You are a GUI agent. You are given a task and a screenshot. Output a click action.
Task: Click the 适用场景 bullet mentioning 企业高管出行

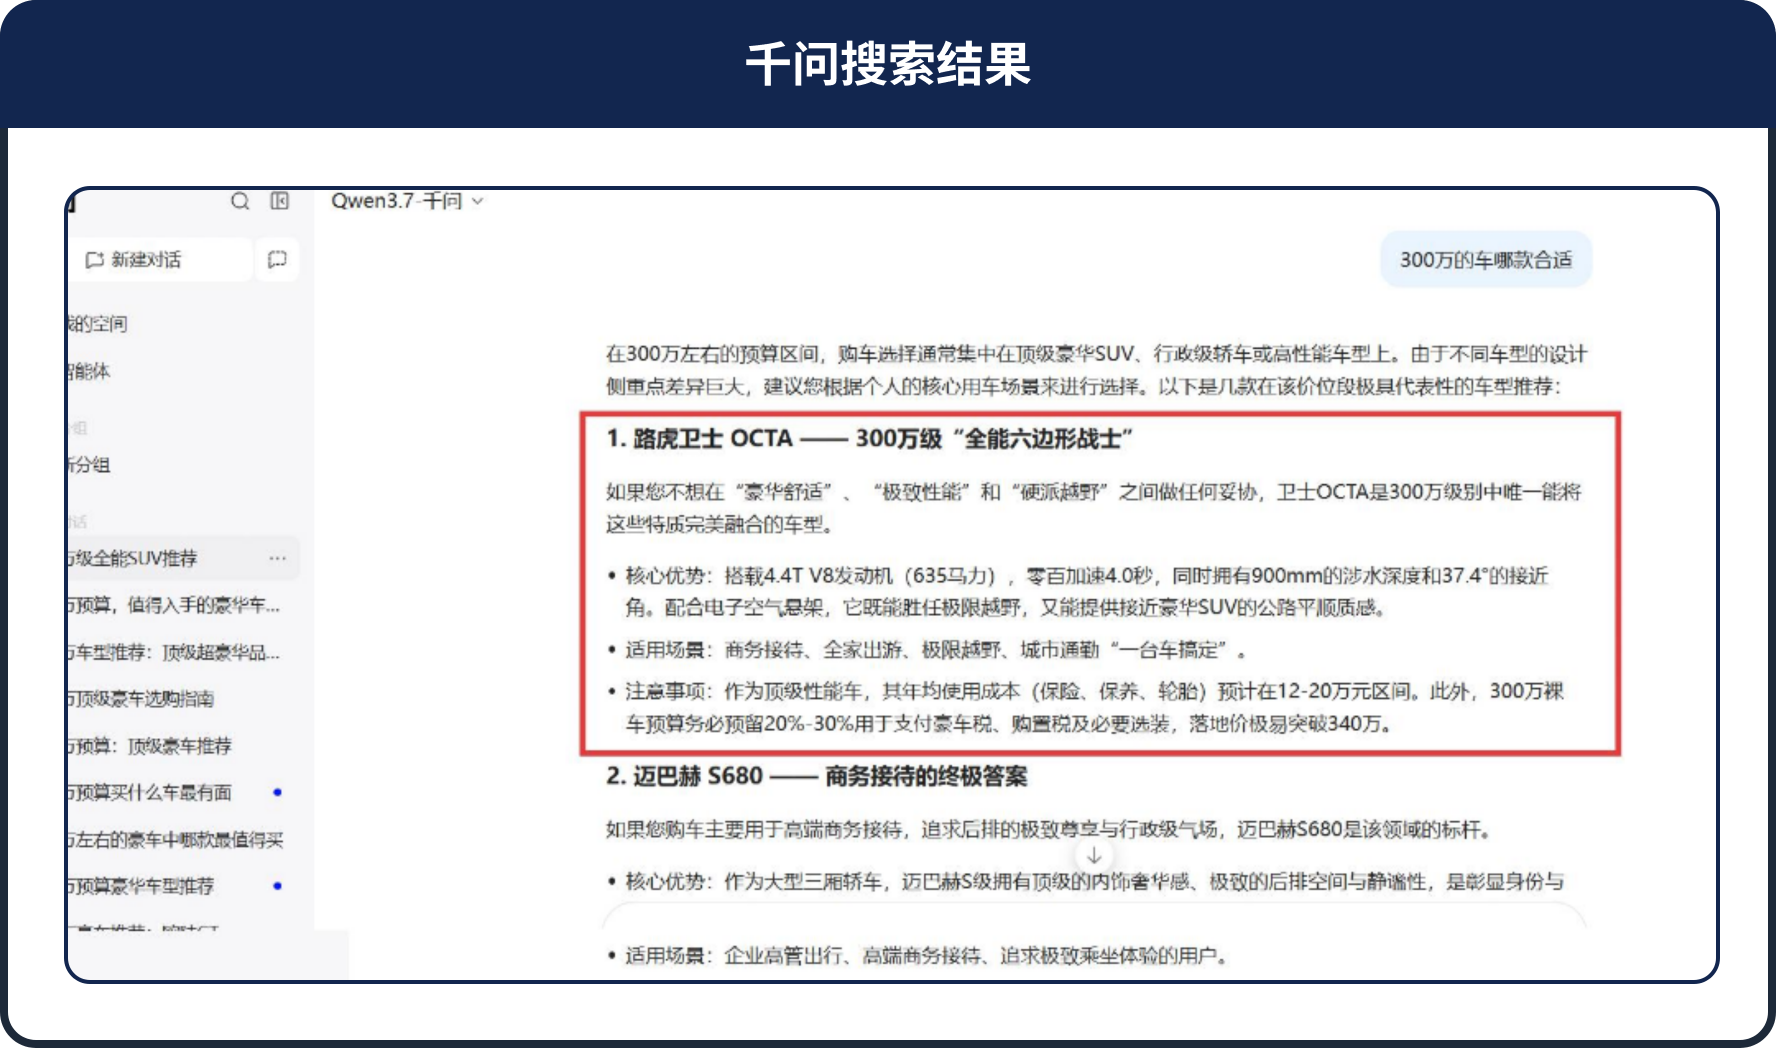pyautogui.click(x=917, y=955)
